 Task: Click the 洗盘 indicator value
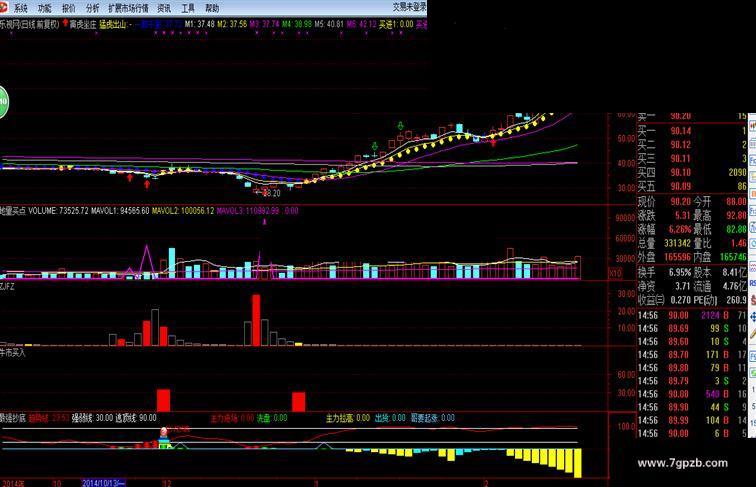pyautogui.click(x=271, y=418)
